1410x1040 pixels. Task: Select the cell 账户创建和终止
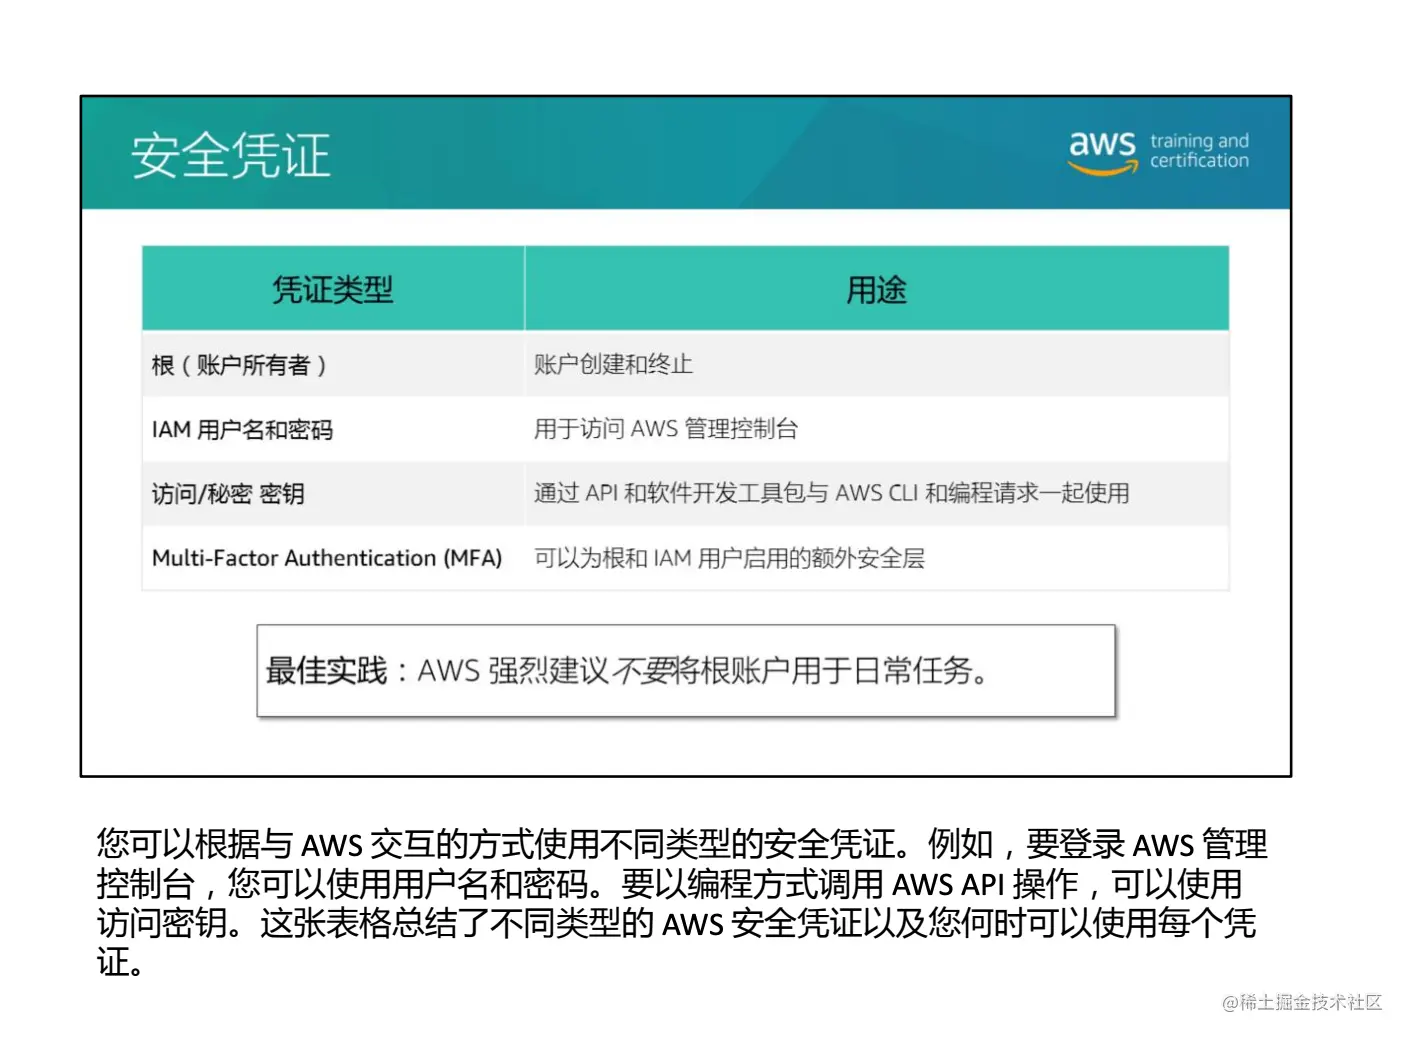click(x=877, y=364)
